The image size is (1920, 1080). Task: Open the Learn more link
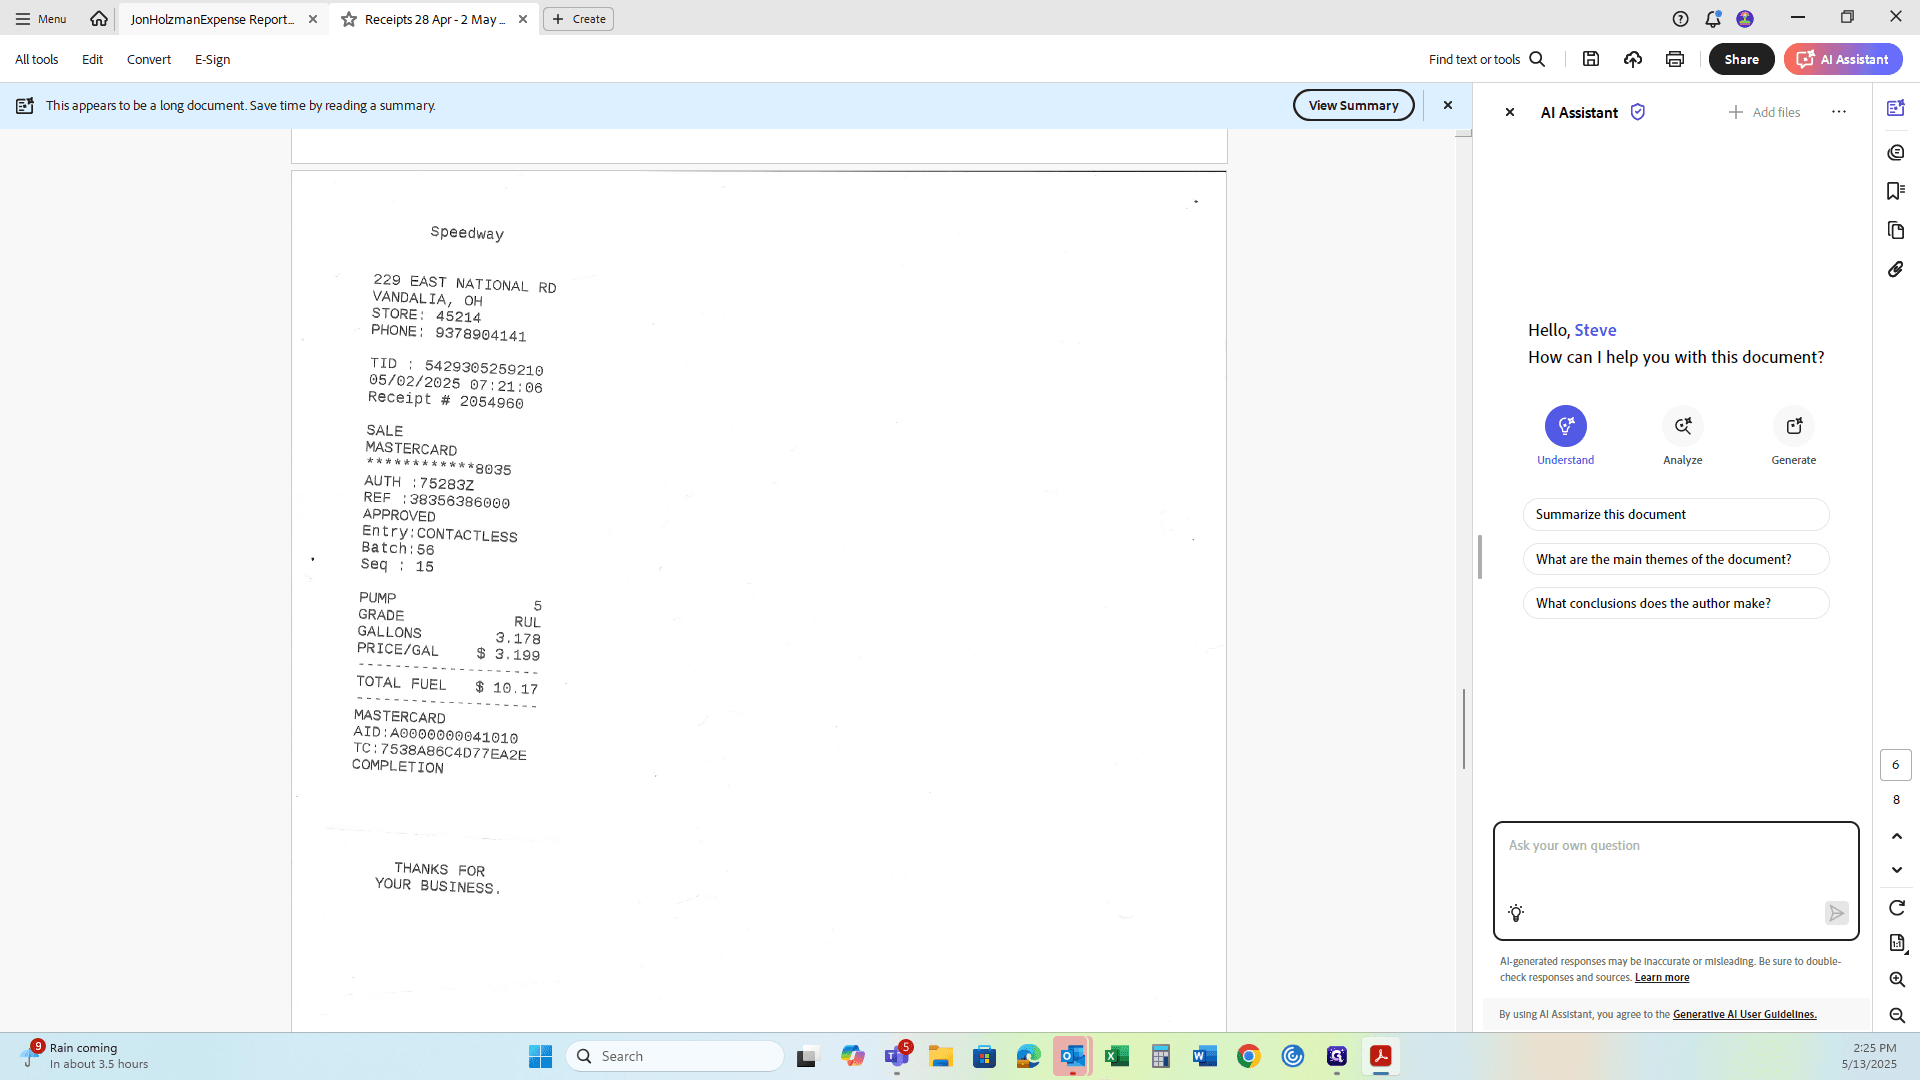coord(1662,978)
